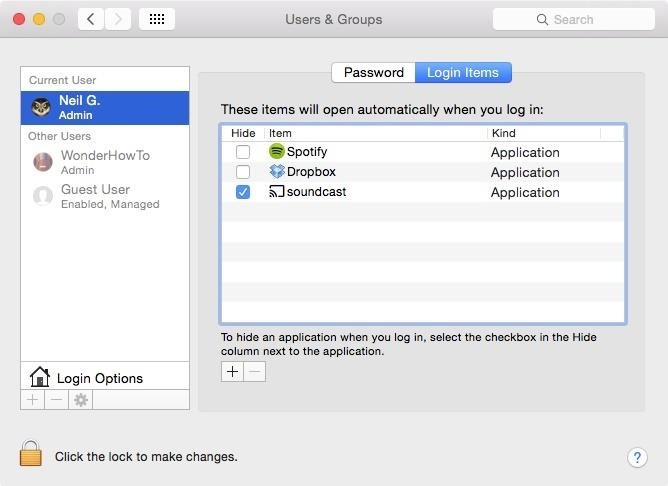Close the window with red button

click(19, 19)
